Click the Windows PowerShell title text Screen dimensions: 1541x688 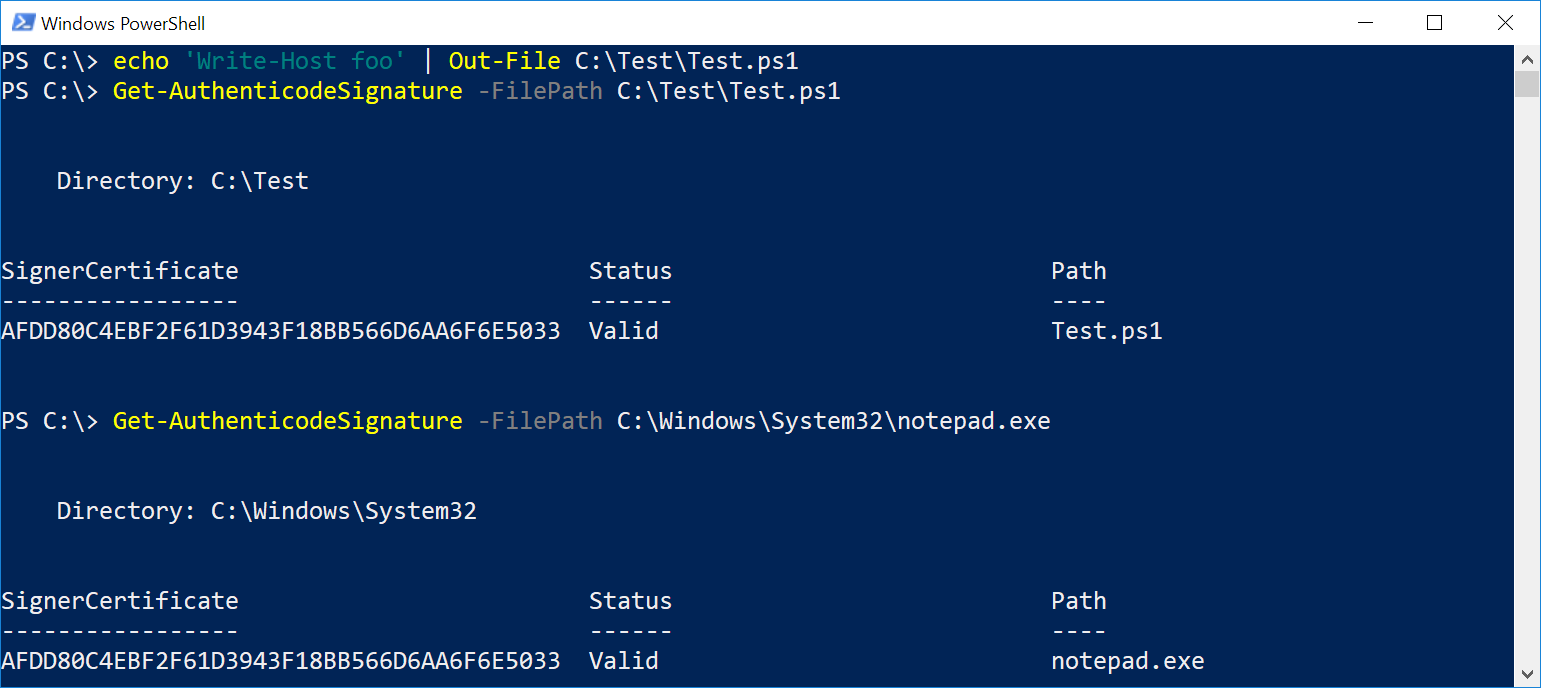(123, 23)
